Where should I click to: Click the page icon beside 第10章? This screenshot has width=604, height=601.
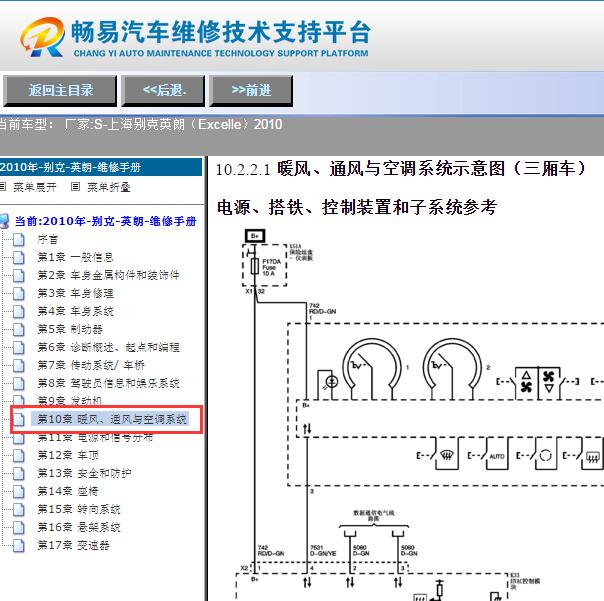18,419
